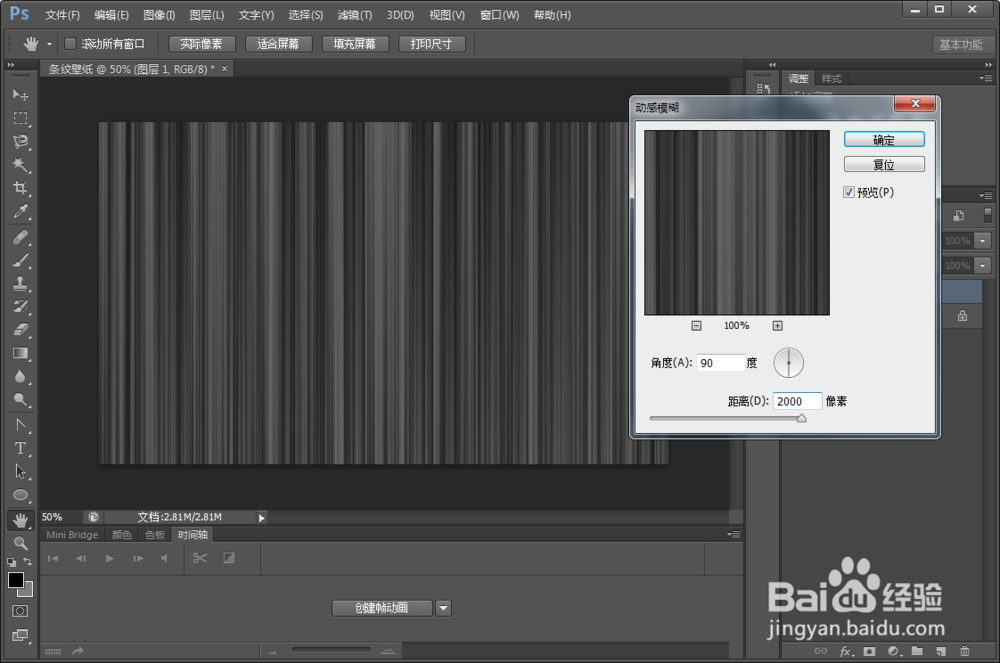The width and height of the screenshot is (1000, 663).
Task: Select the Magic Wand tool
Action: pos(20,165)
